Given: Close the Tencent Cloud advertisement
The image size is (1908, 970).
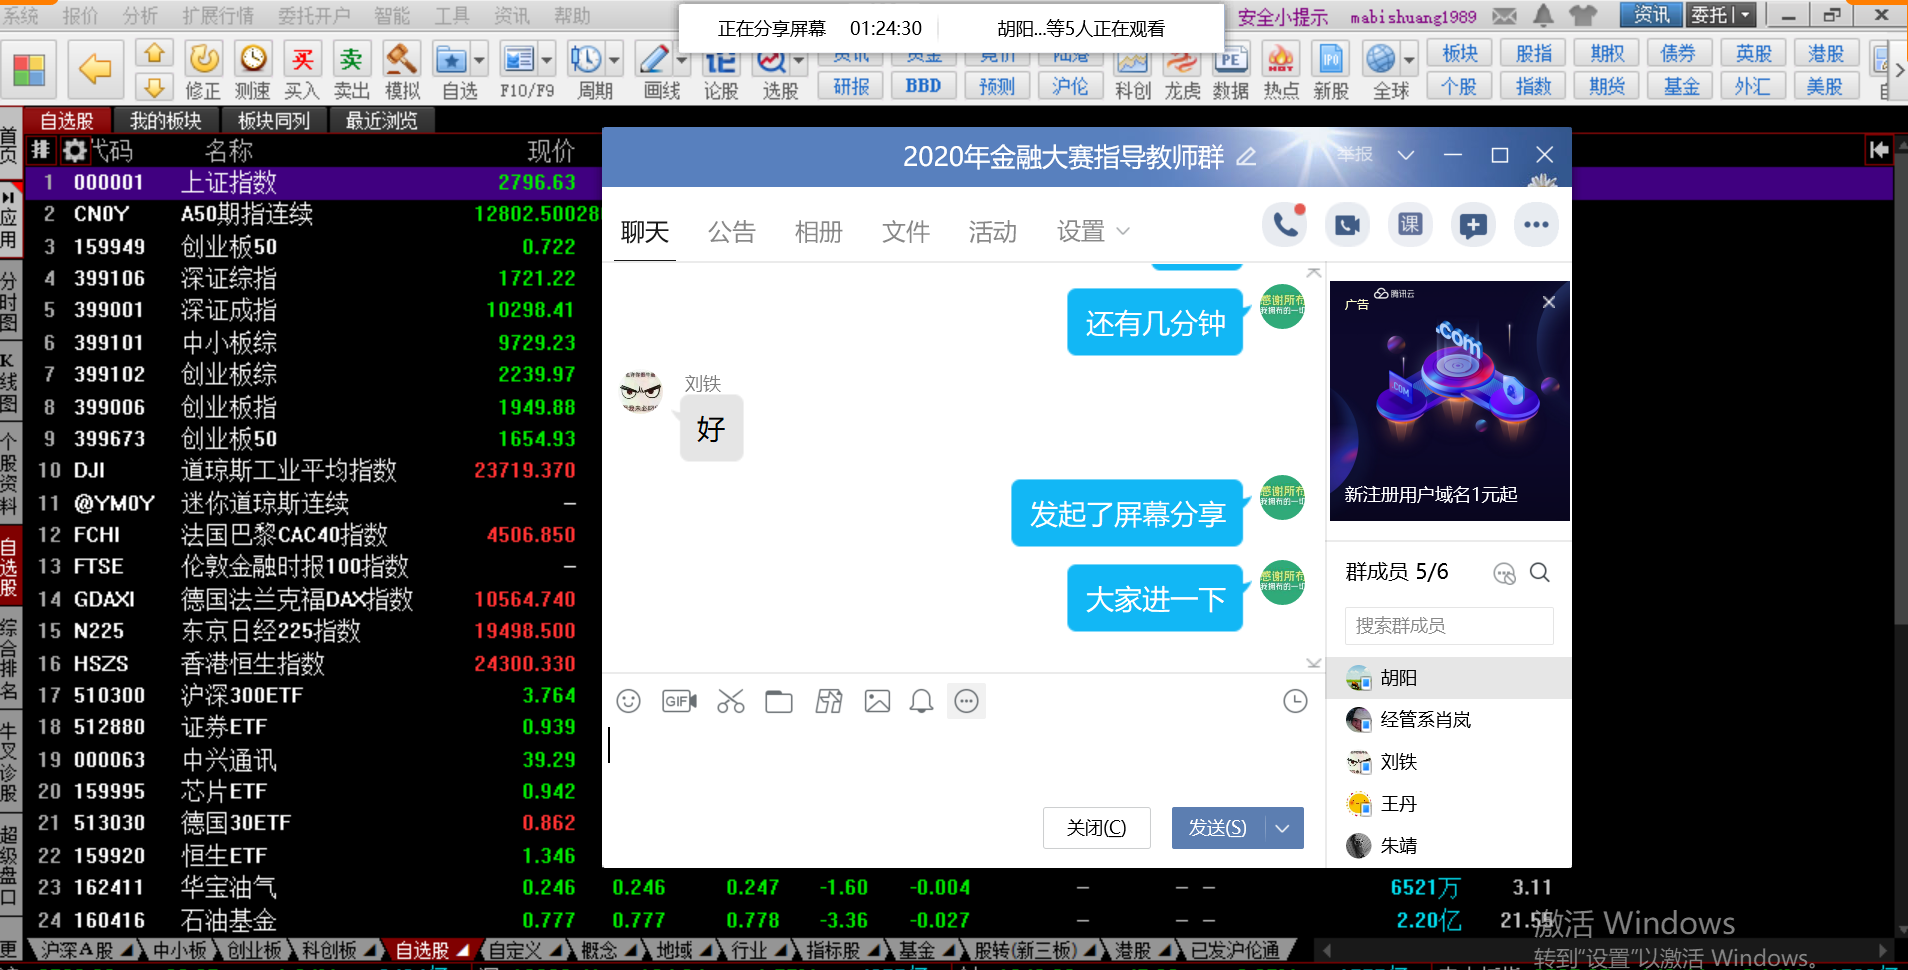Looking at the screenshot, I should click(x=1548, y=302).
